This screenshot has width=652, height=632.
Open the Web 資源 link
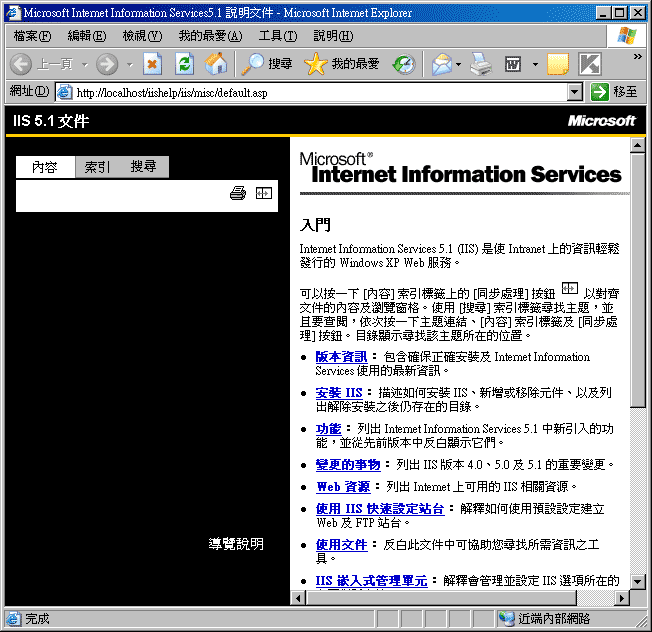[x=343, y=486]
